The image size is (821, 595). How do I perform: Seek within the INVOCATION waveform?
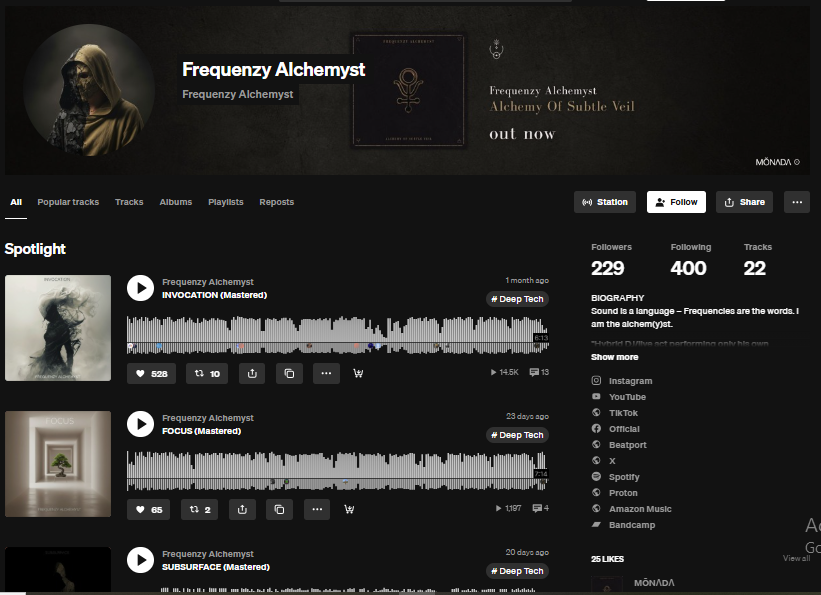click(338, 335)
